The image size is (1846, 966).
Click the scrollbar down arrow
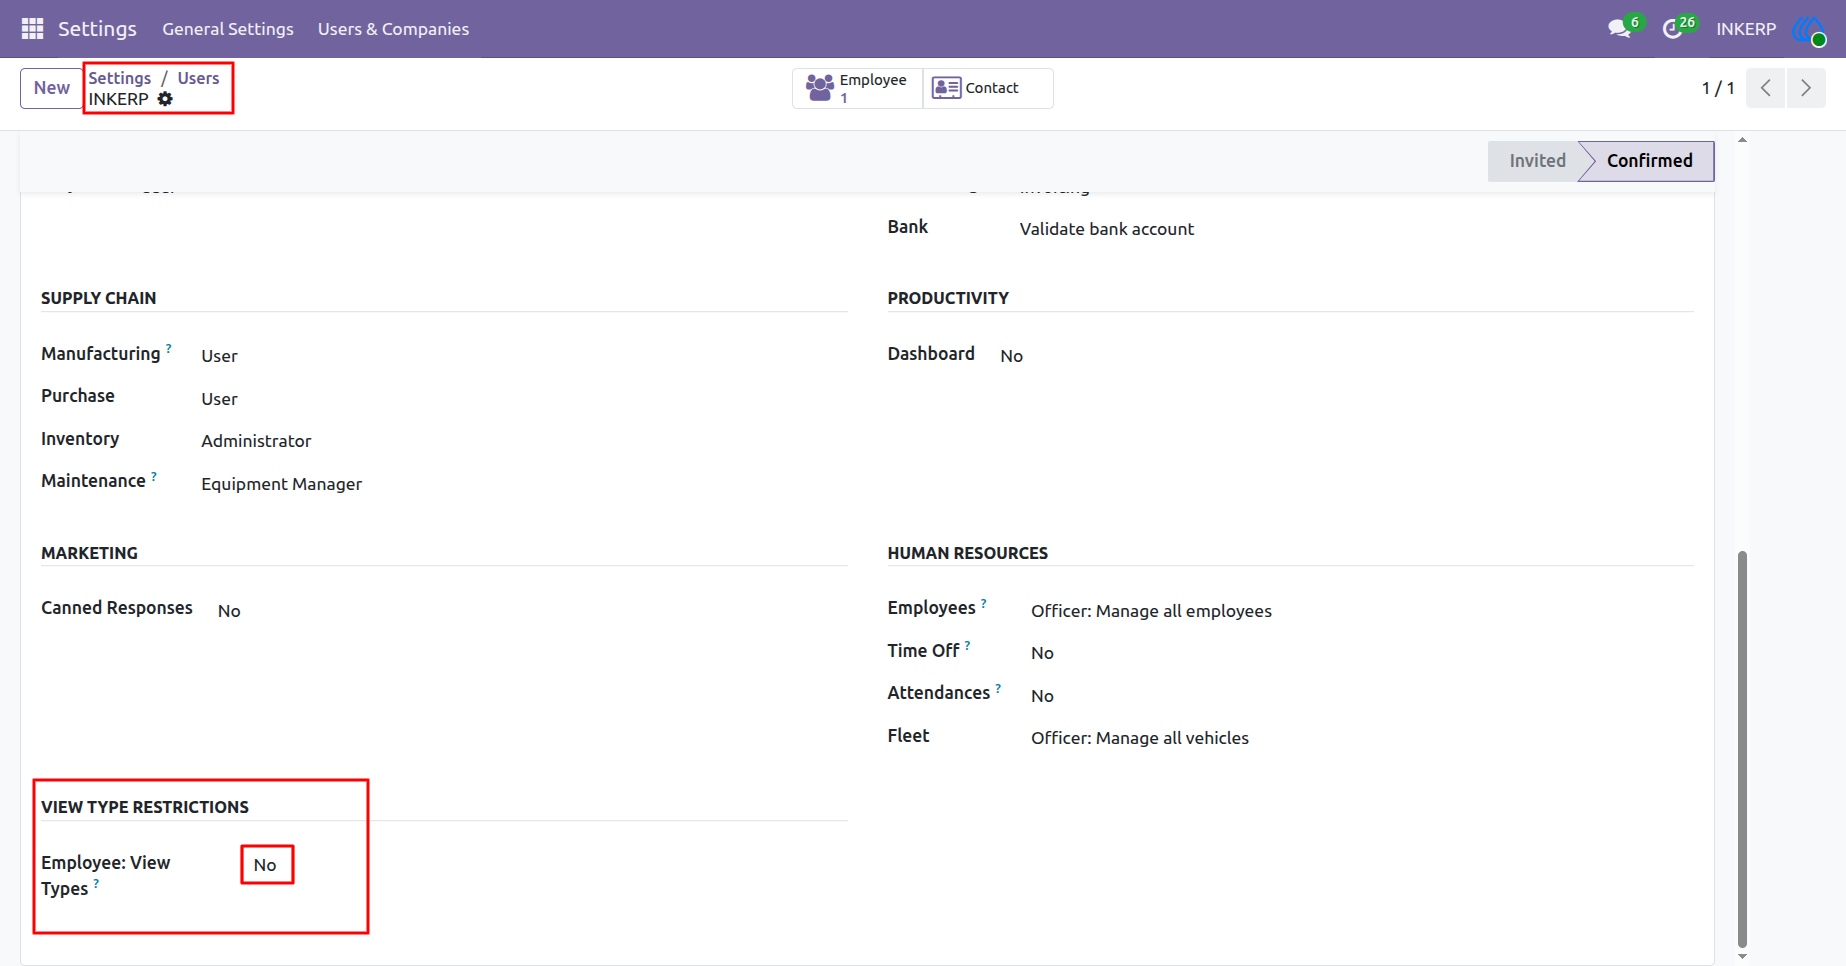pyautogui.click(x=1742, y=956)
